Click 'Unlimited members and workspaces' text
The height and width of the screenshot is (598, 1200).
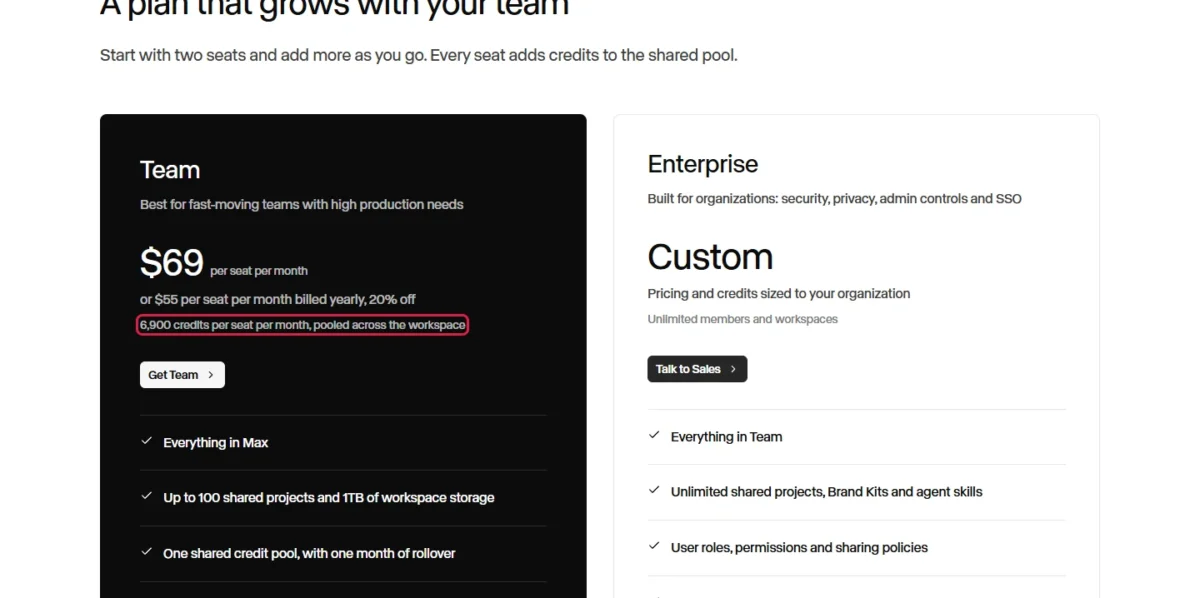click(x=743, y=319)
